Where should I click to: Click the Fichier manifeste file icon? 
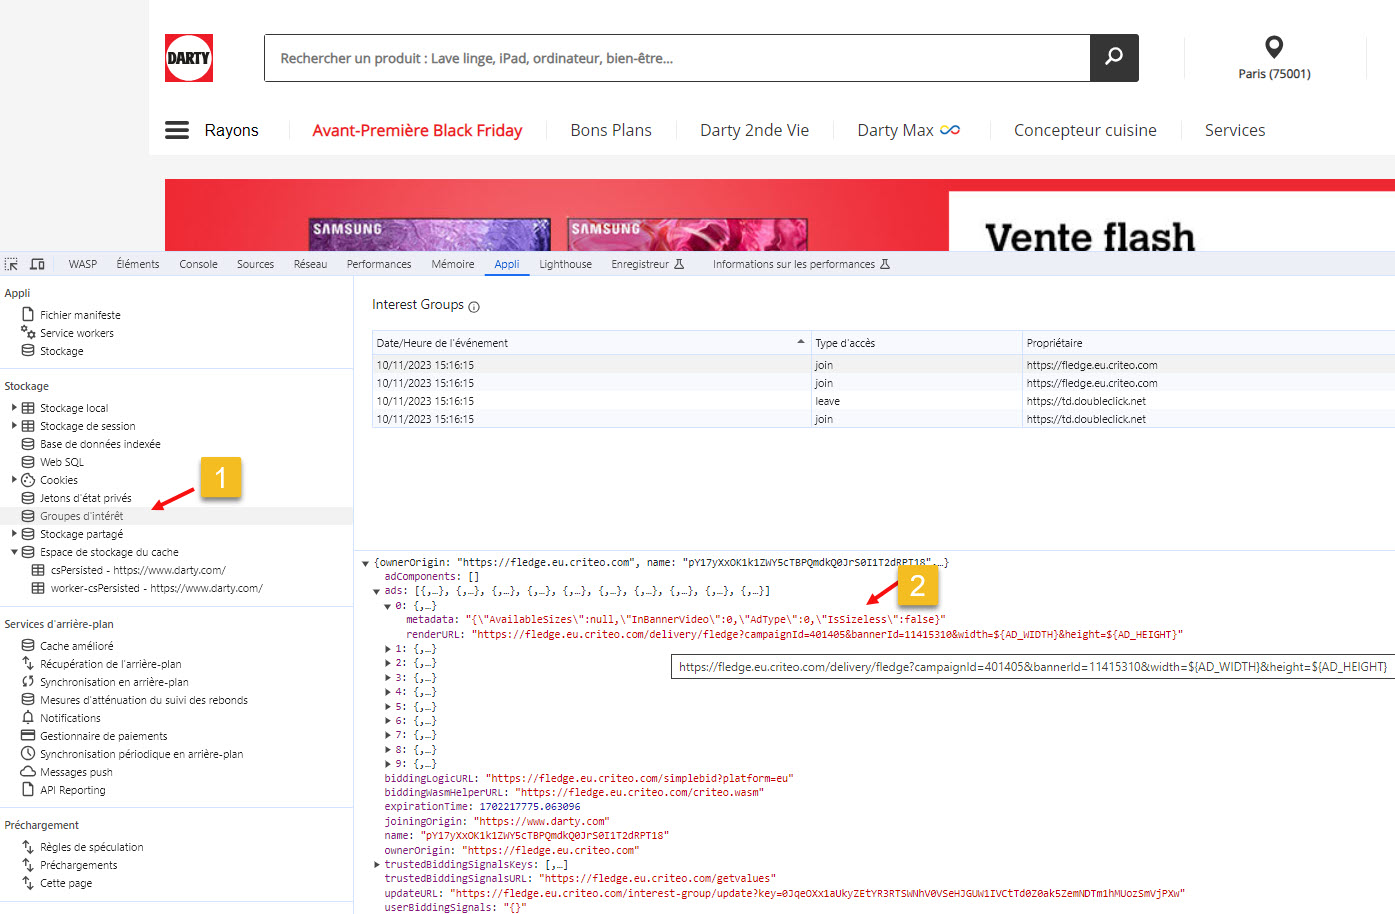pos(28,314)
